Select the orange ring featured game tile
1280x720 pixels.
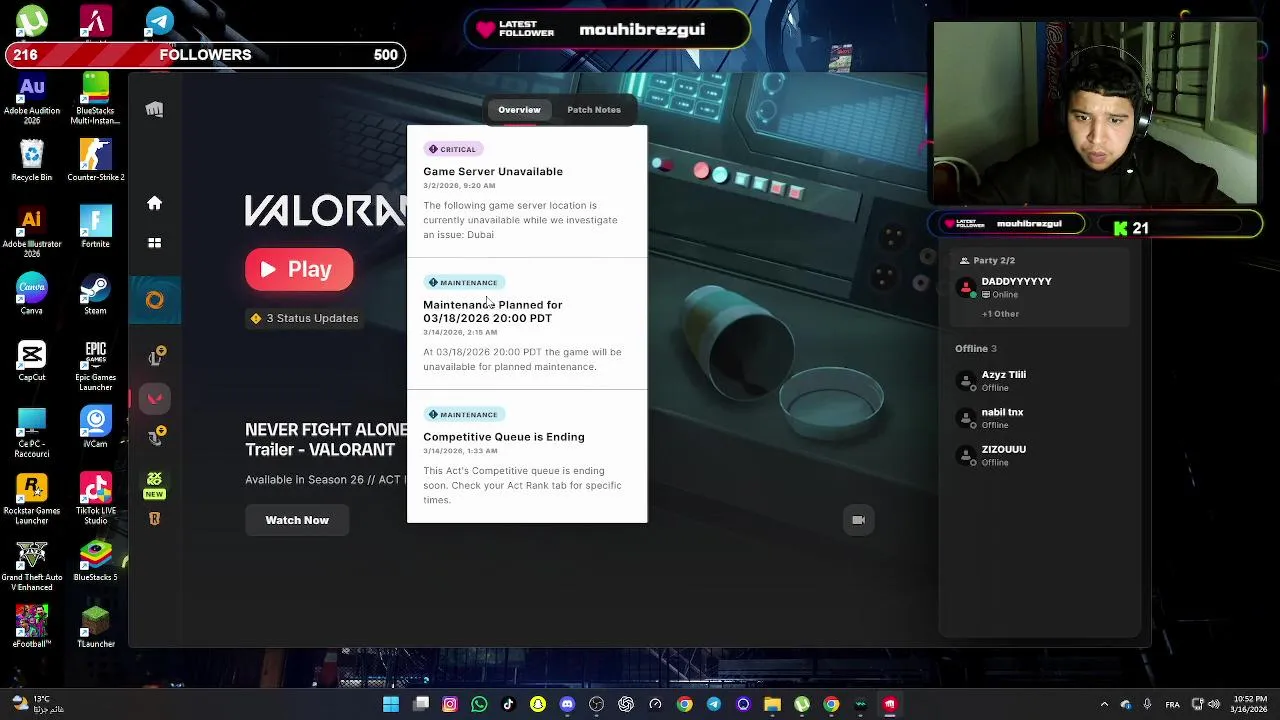click(155, 300)
